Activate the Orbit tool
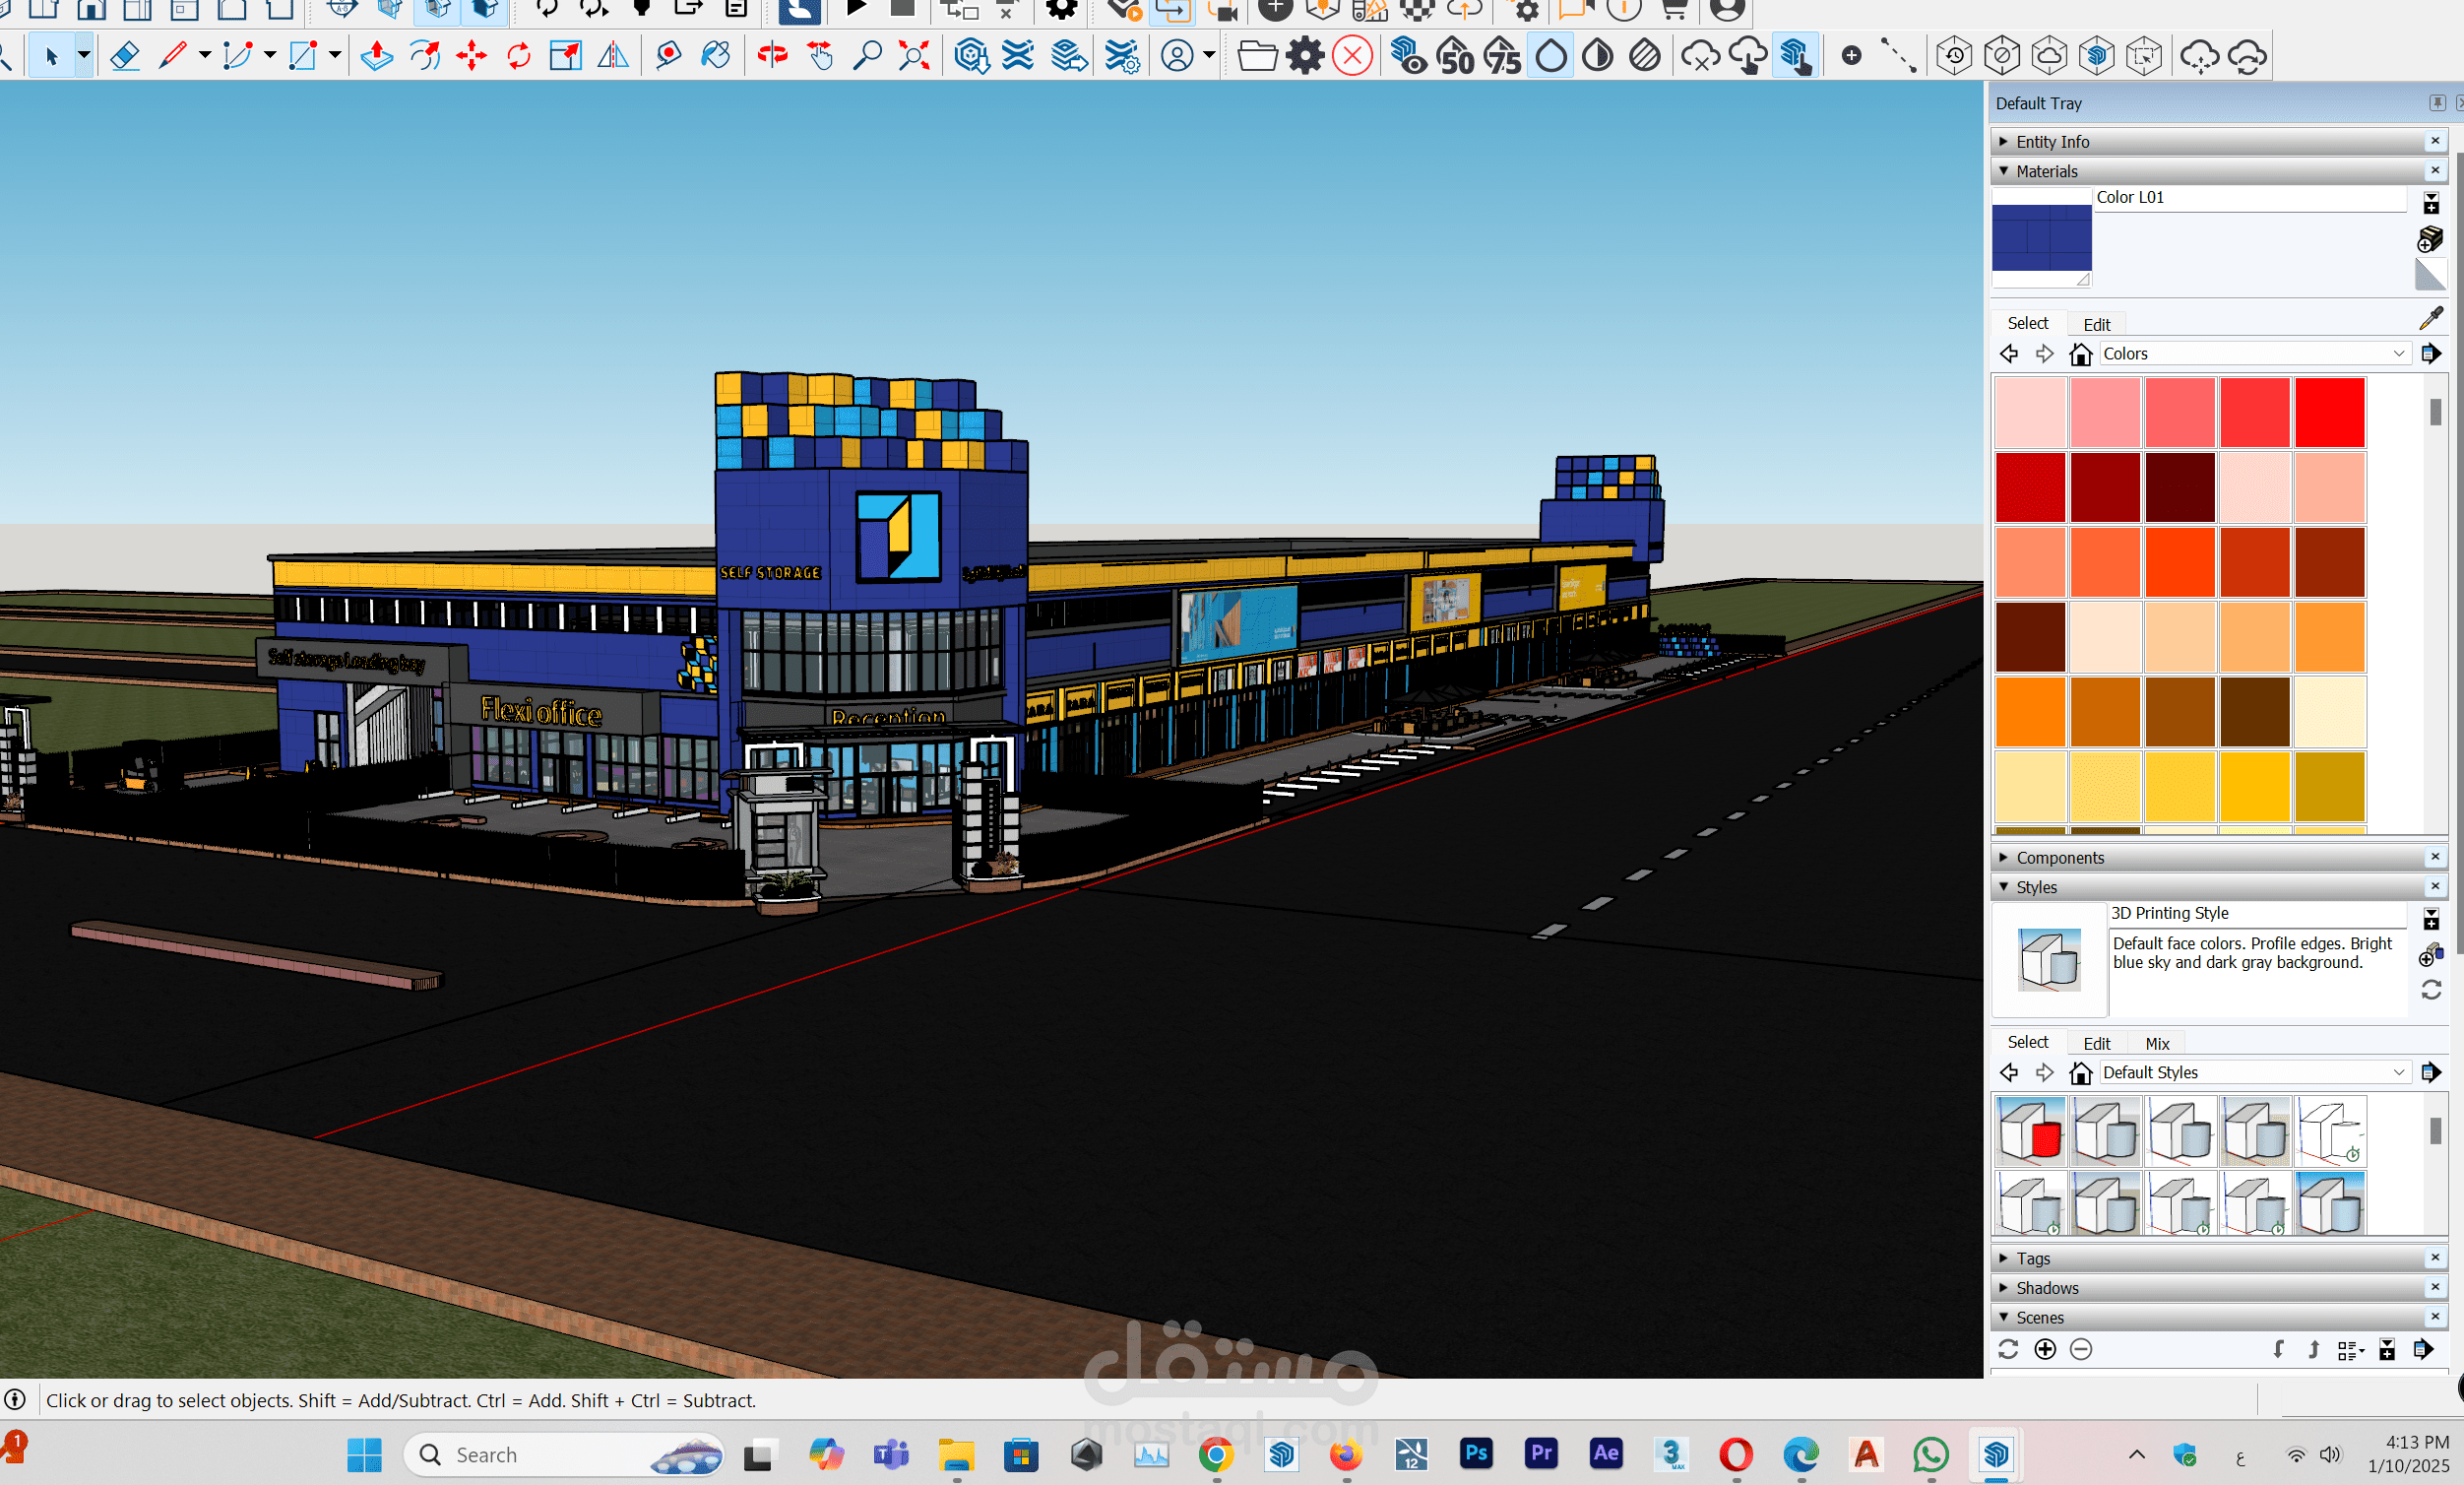 (772, 55)
